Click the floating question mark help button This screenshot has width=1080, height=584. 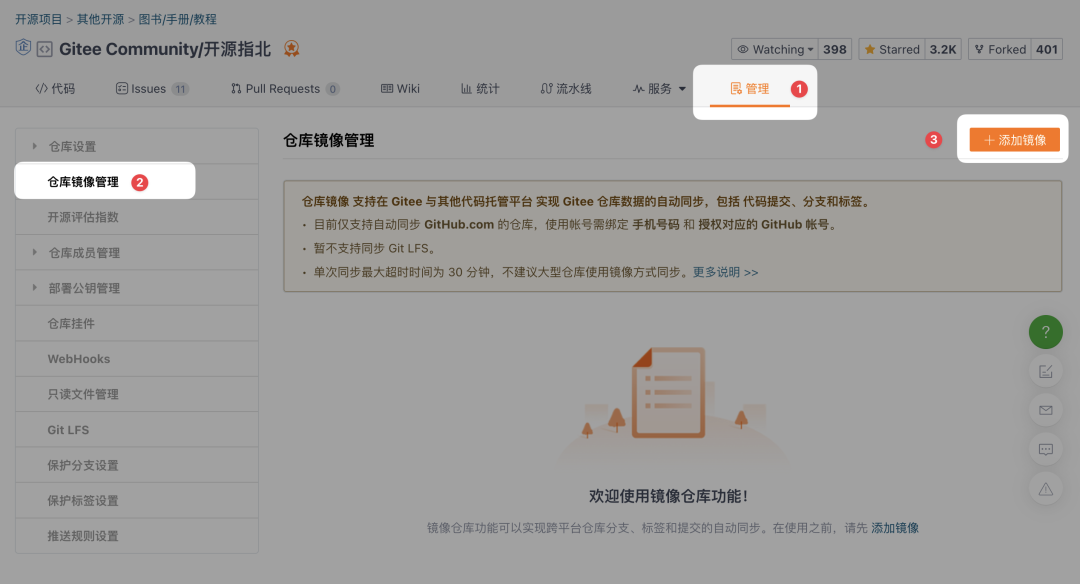coord(1046,332)
